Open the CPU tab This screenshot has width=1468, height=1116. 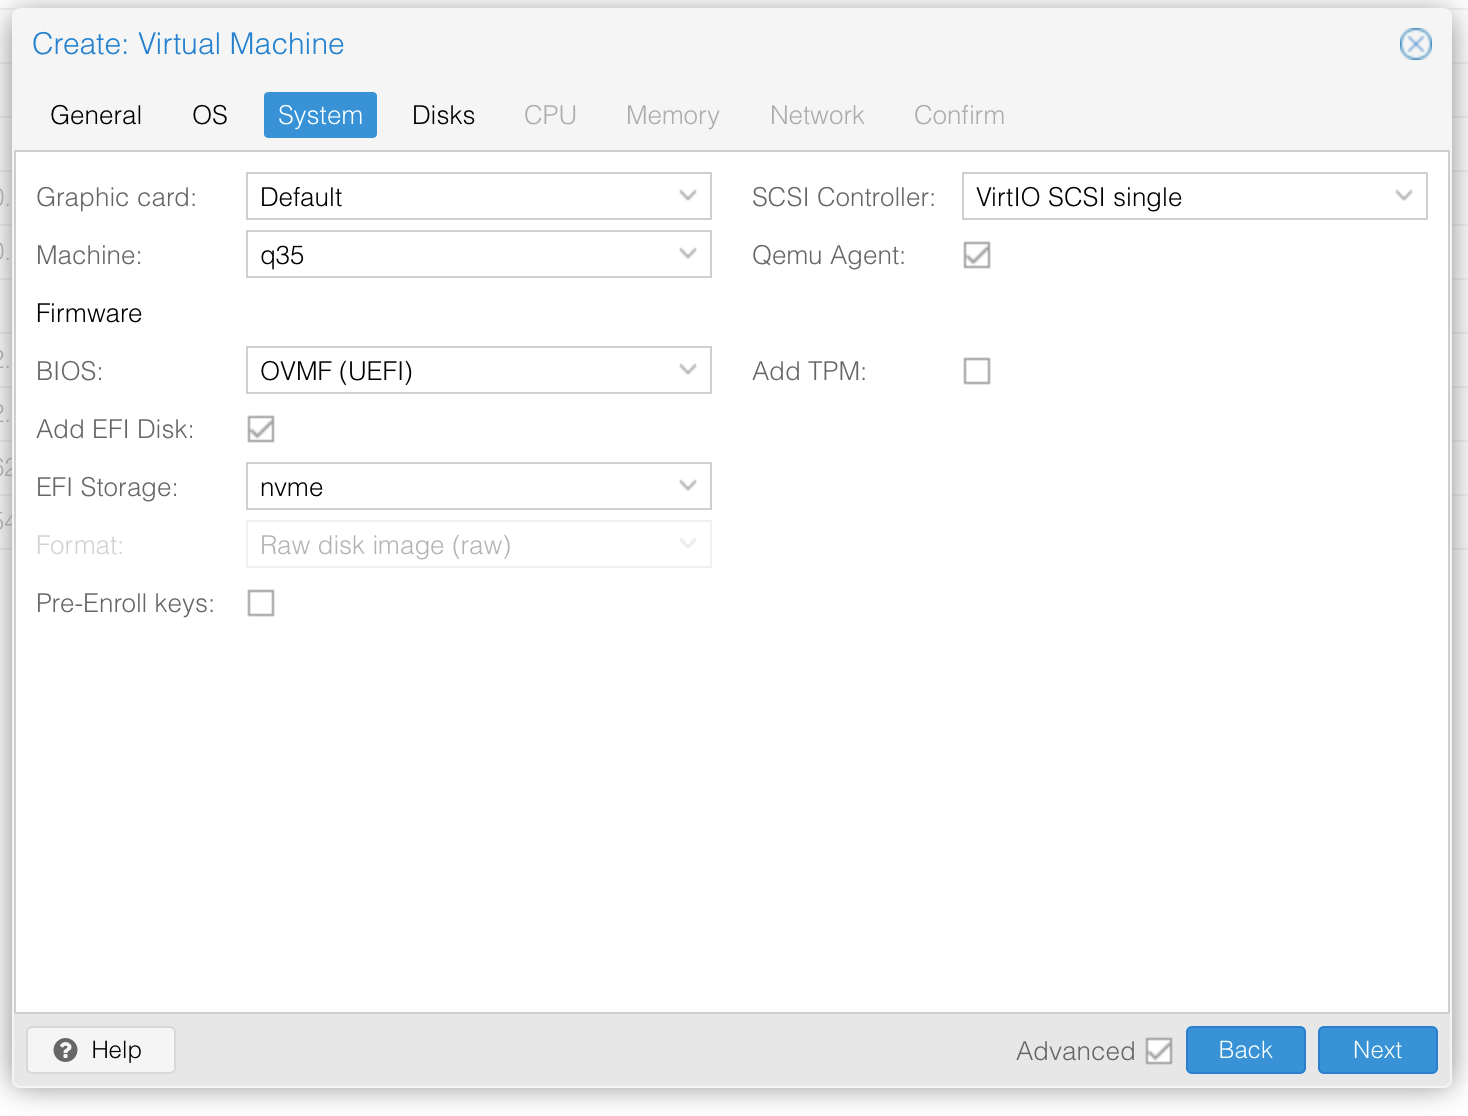click(x=550, y=115)
